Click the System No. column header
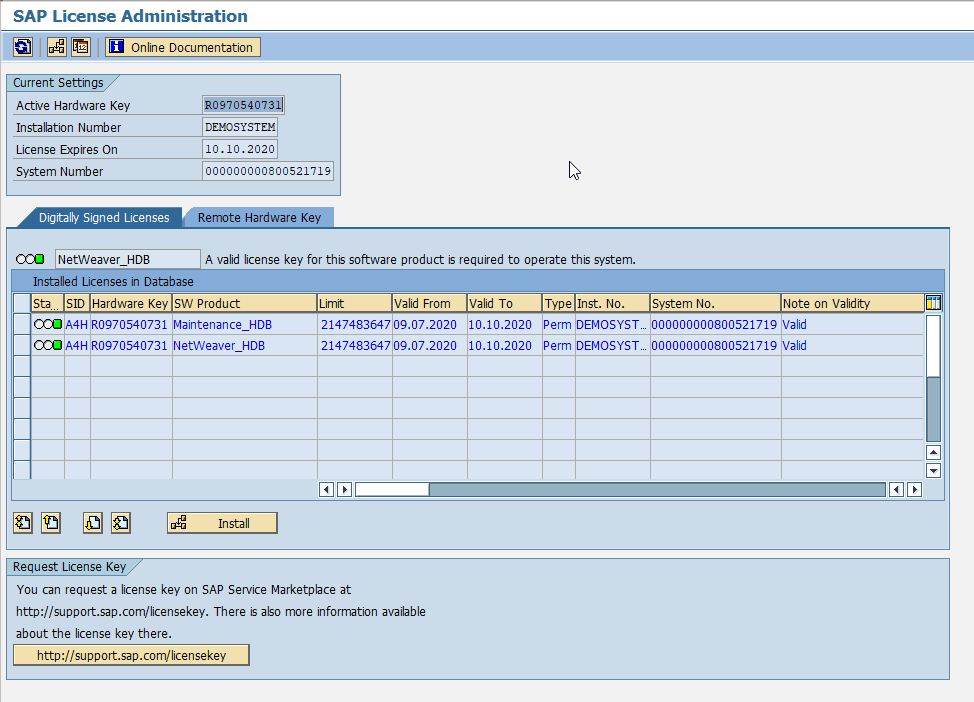974x702 pixels. point(716,303)
